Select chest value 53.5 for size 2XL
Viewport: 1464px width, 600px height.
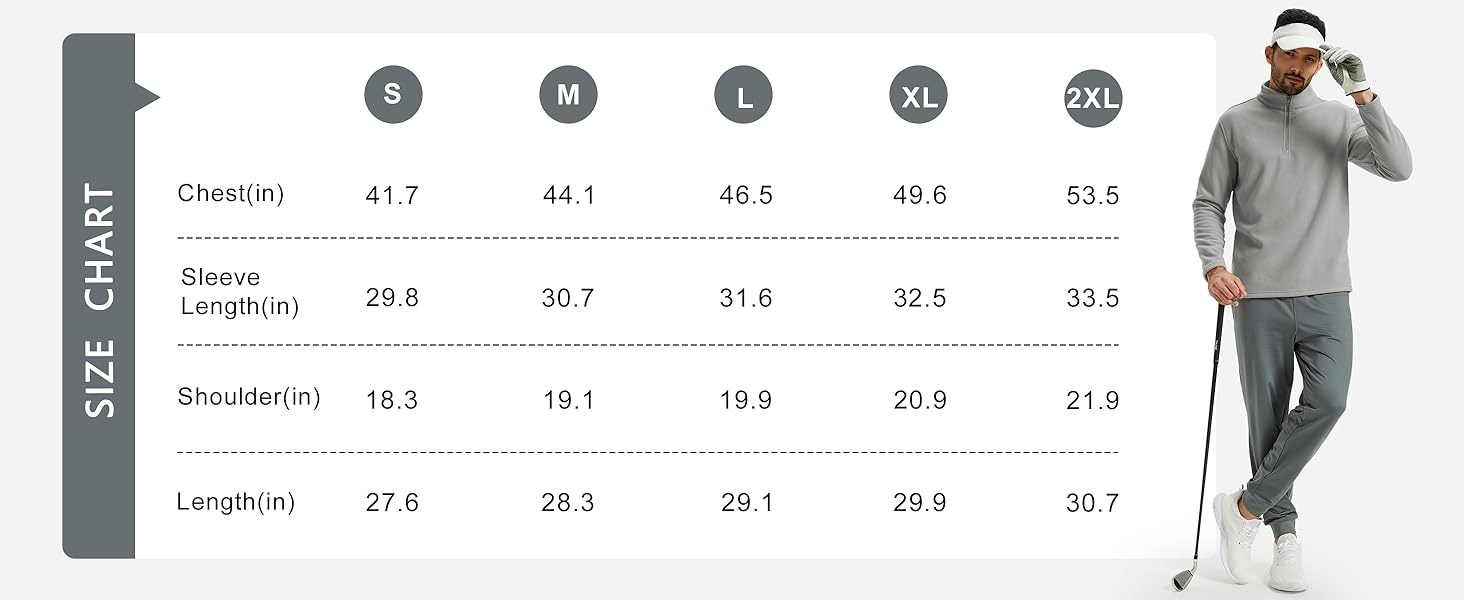click(x=1092, y=196)
